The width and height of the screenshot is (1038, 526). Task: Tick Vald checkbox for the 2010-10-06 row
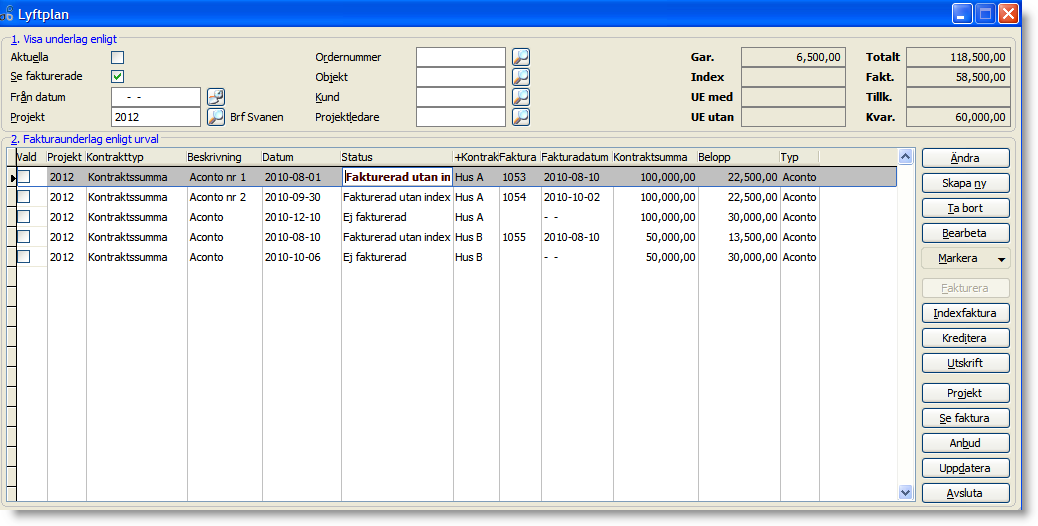24,256
